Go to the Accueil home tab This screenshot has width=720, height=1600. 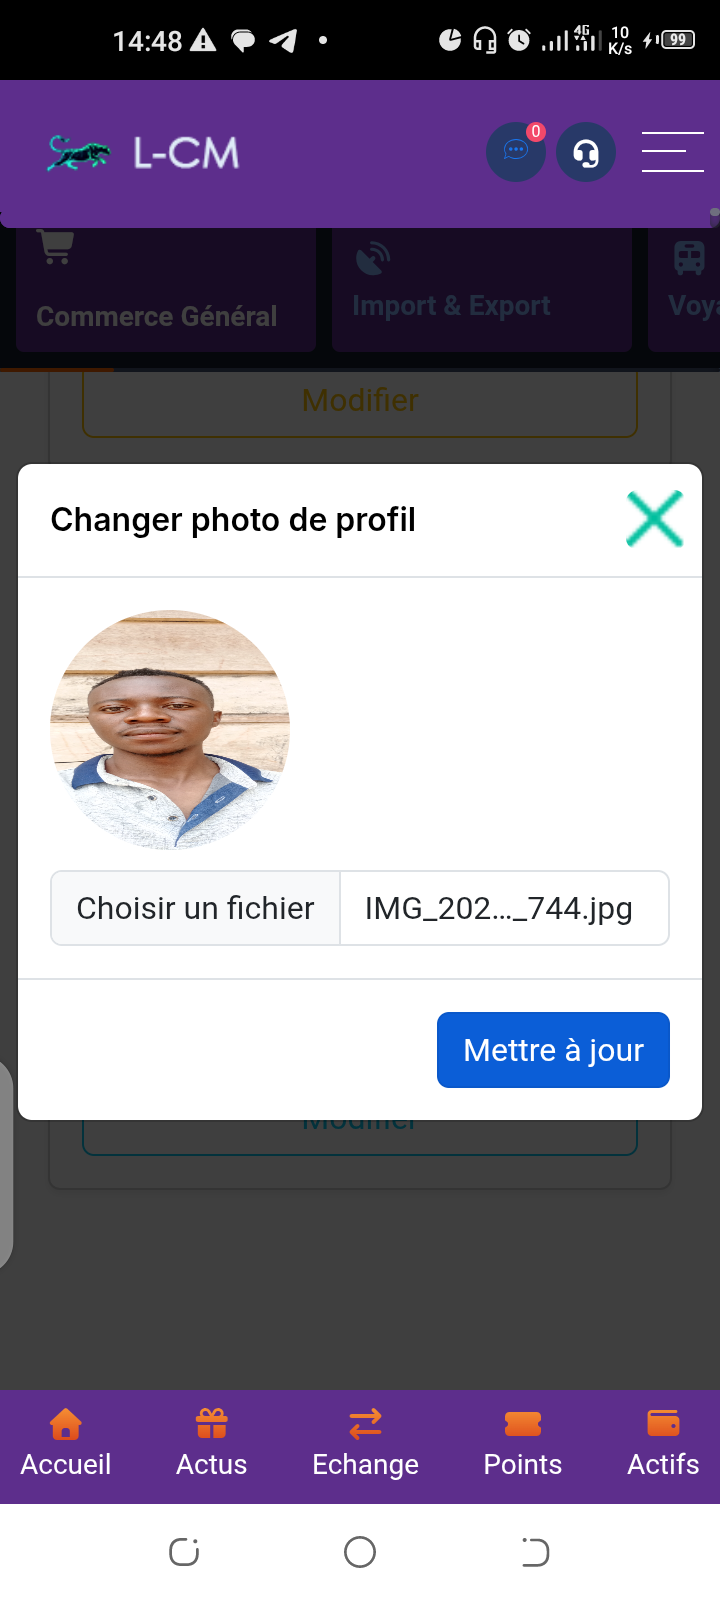point(66,1445)
